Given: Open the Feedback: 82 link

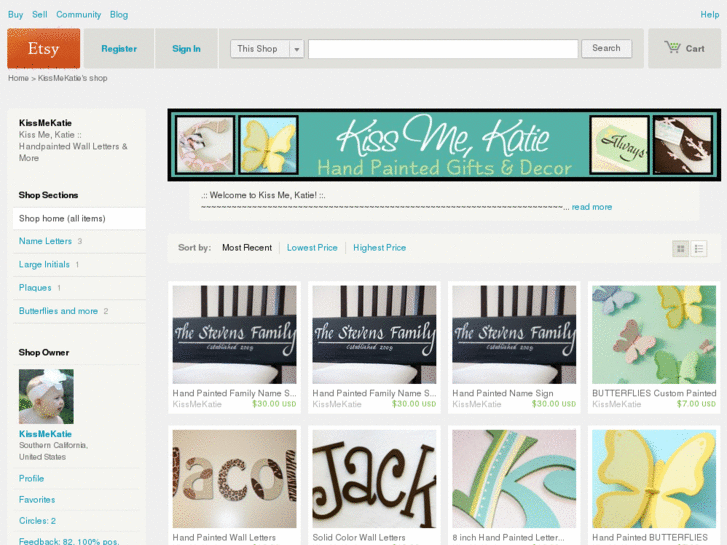Looking at the screenshot, I should 69,541.
